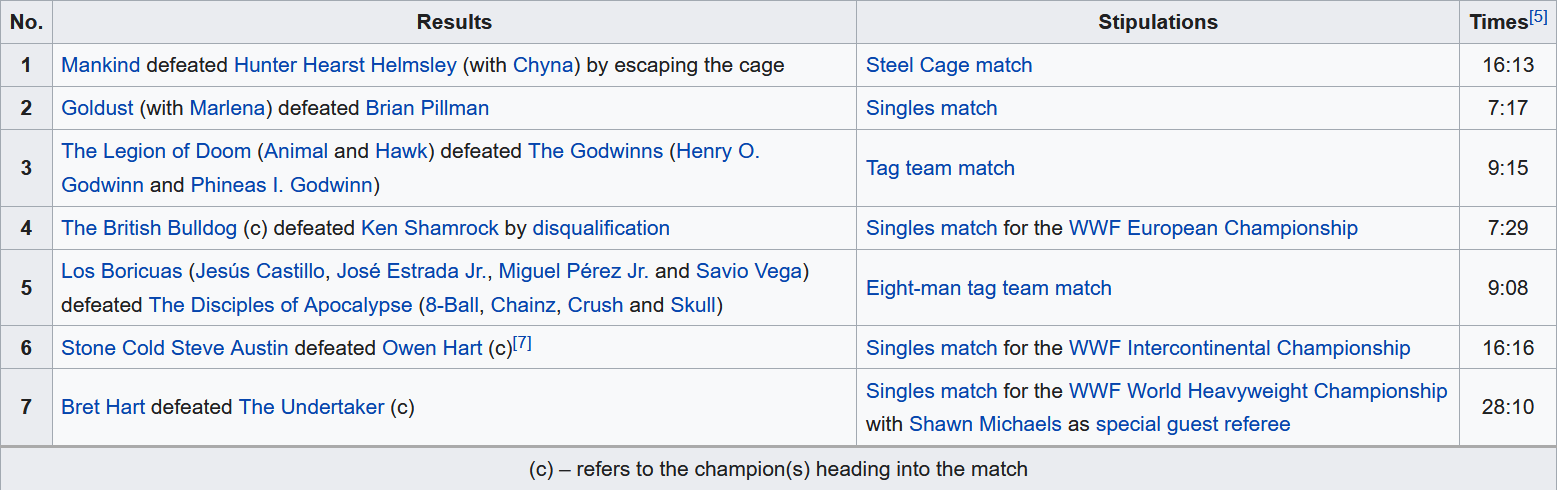
Task: Click footnote reference 5 in Times header
Action: click(x=1538, y=17)
